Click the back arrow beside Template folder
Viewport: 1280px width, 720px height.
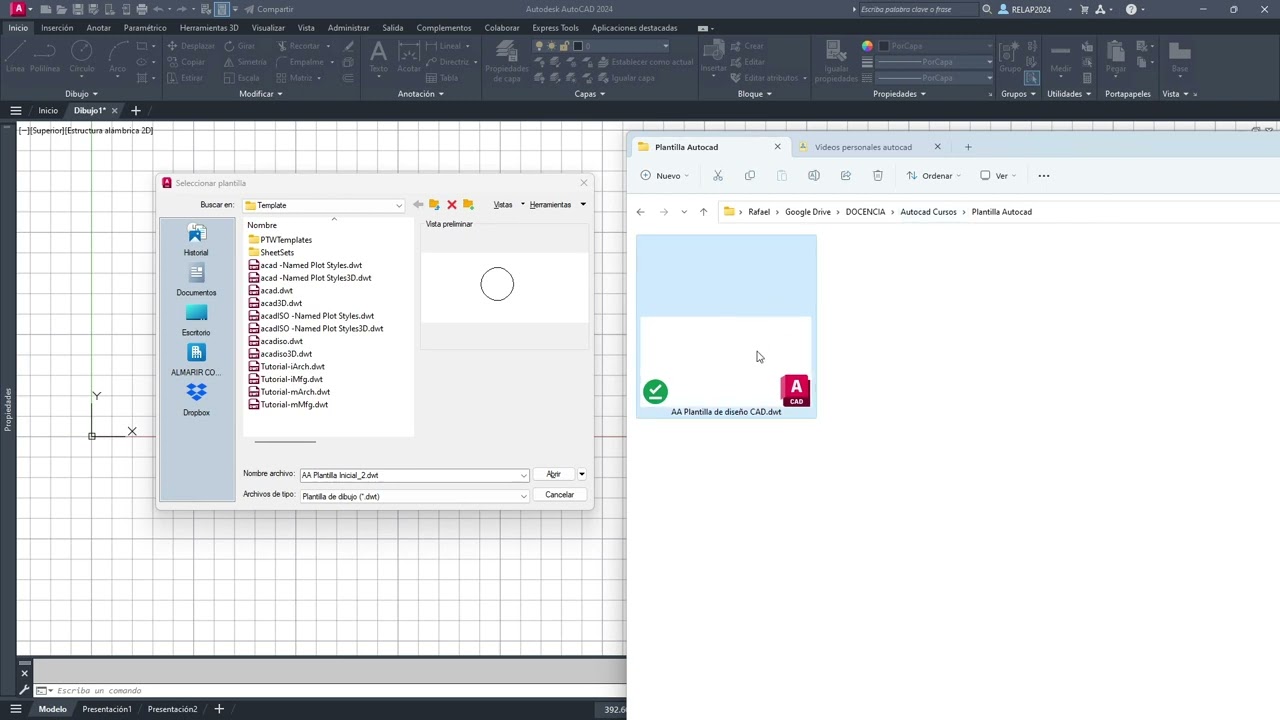(418, 205)
